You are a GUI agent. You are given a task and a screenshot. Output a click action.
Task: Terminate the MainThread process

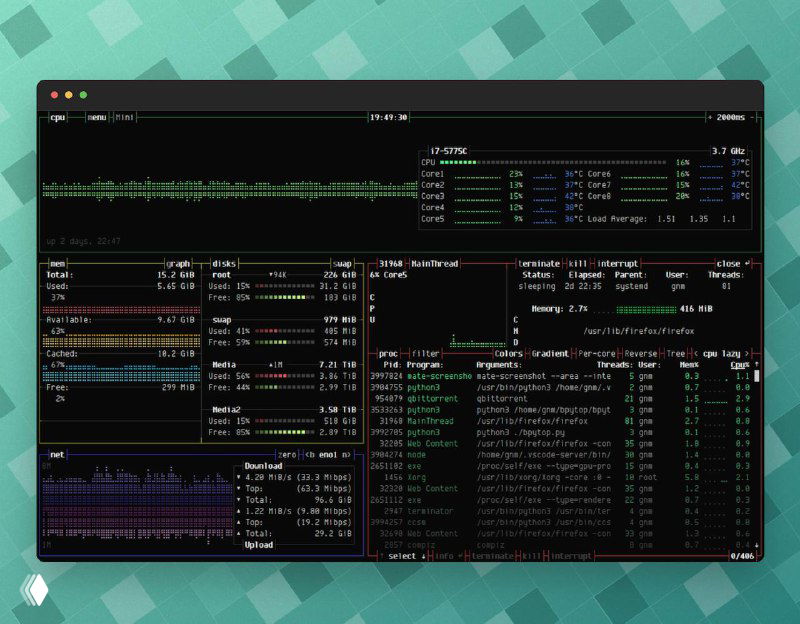pos(540,262)
